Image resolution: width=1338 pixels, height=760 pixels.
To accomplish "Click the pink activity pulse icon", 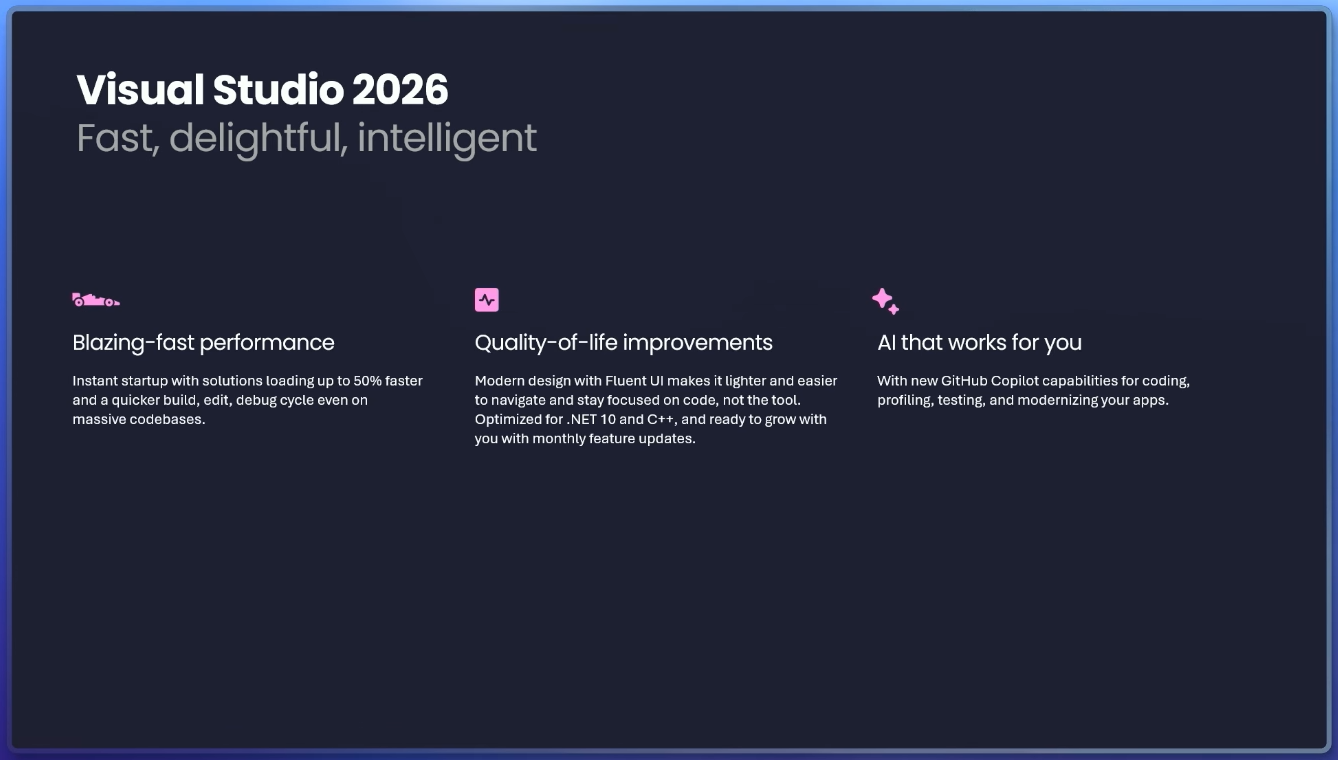I will coord(487,300).
